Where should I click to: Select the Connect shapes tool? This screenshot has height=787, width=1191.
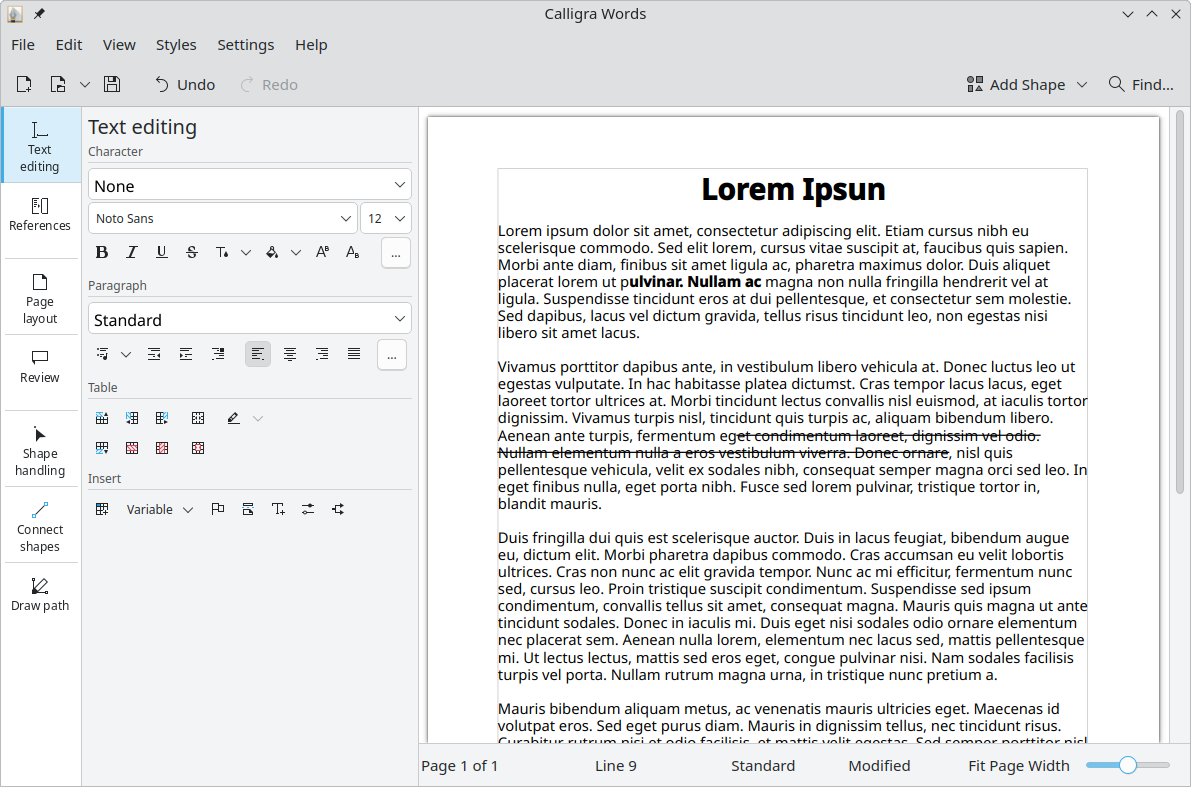pos(40,526)
